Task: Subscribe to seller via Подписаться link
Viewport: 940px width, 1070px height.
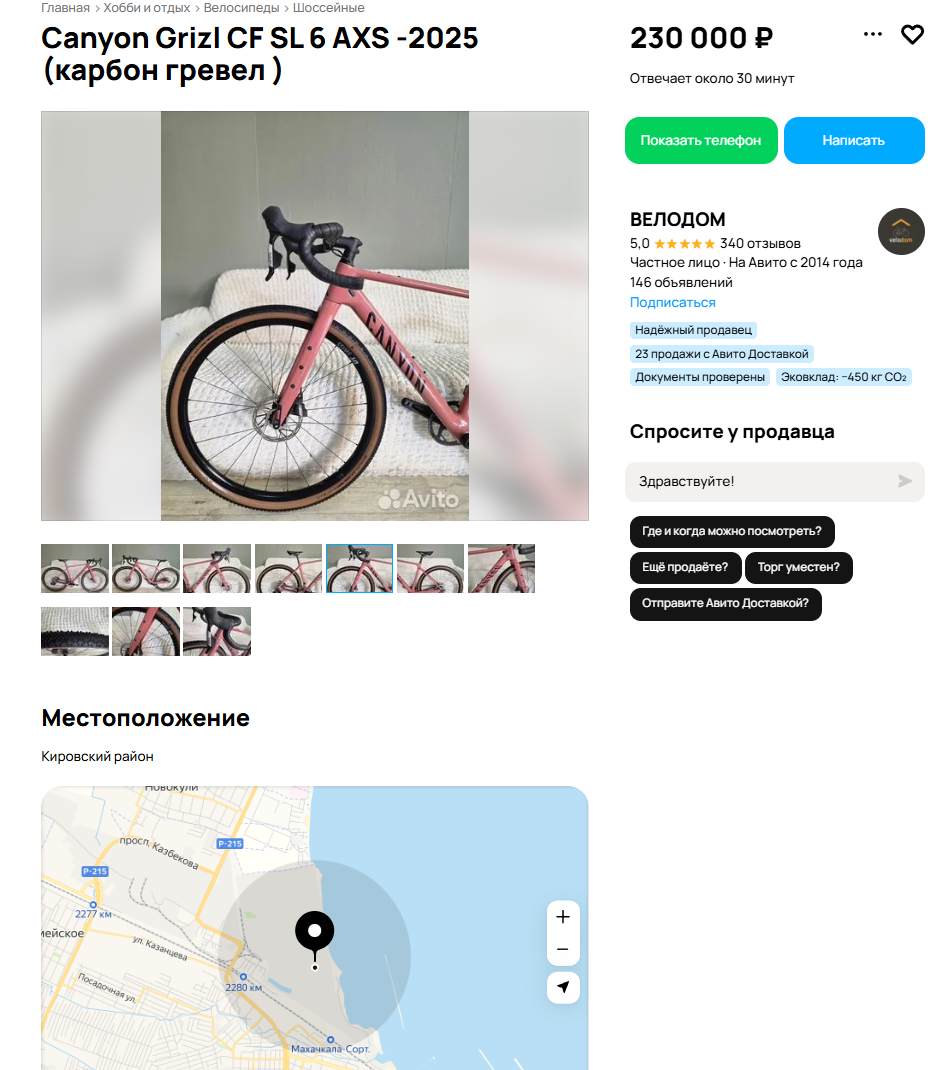Action: [672, 302]
